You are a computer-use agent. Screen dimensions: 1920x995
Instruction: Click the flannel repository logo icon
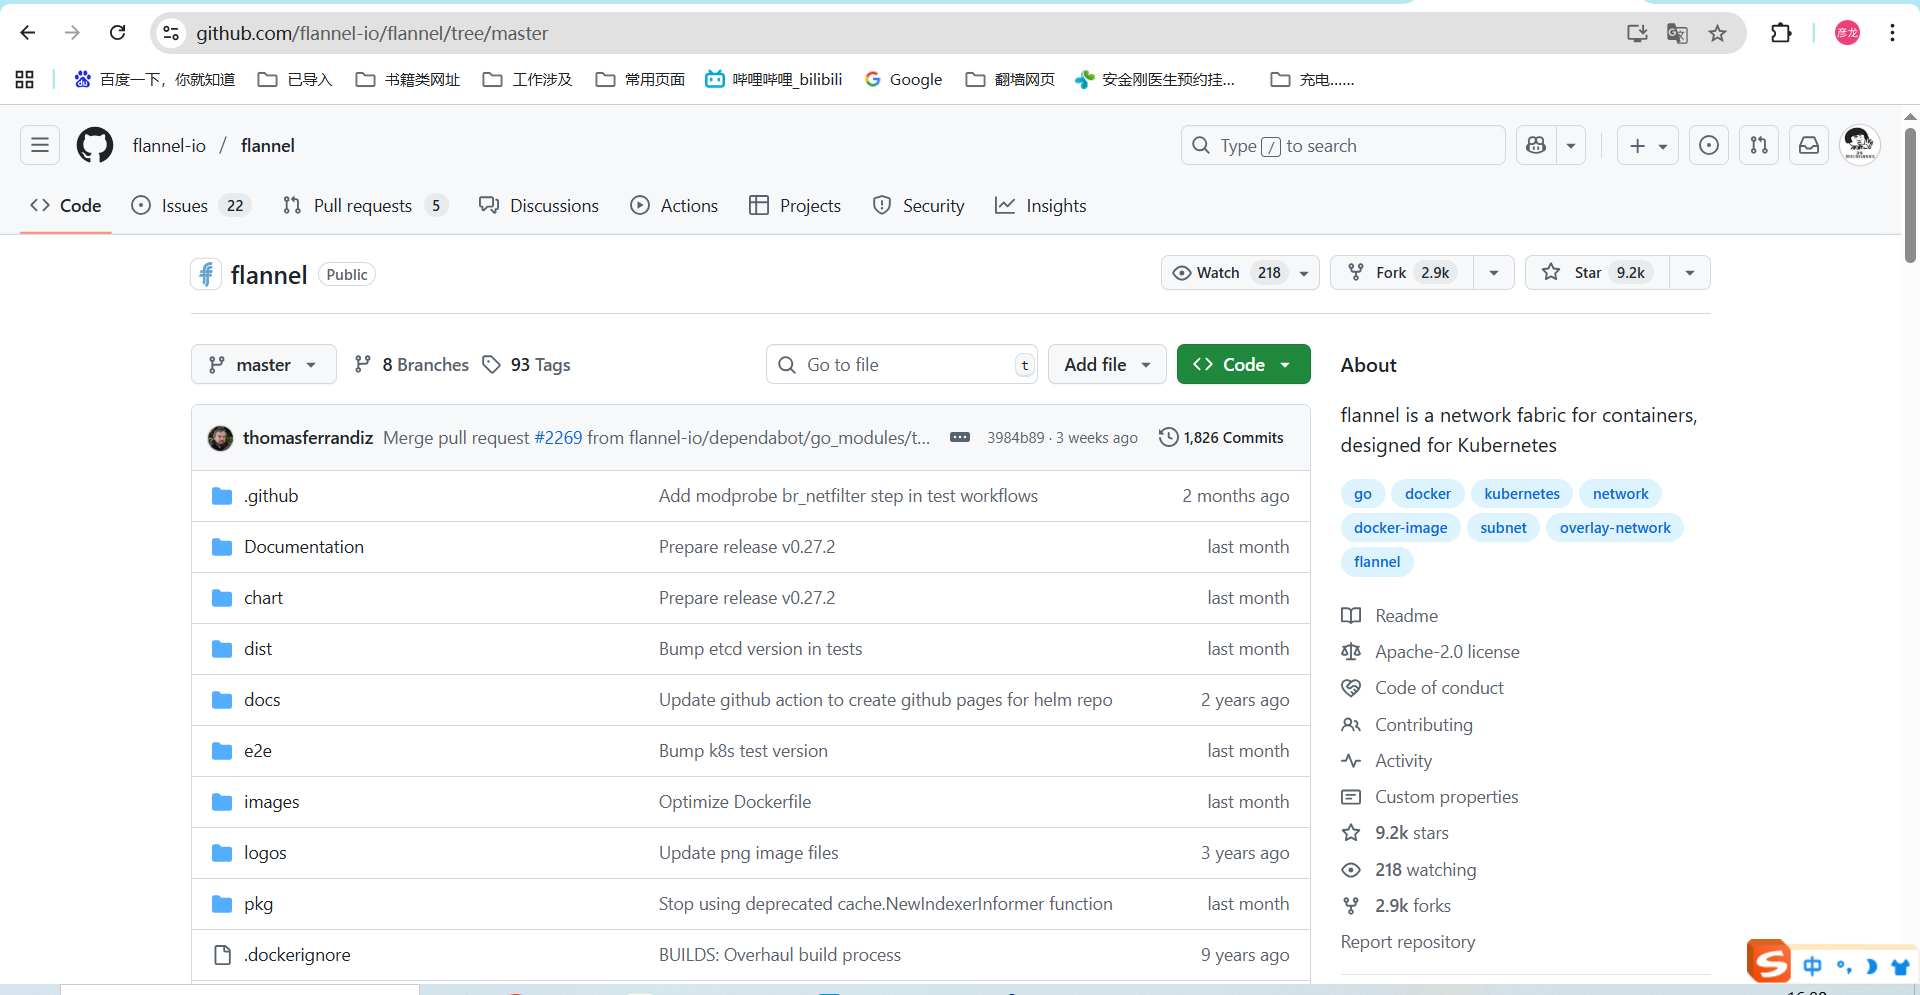click(206, 274)
